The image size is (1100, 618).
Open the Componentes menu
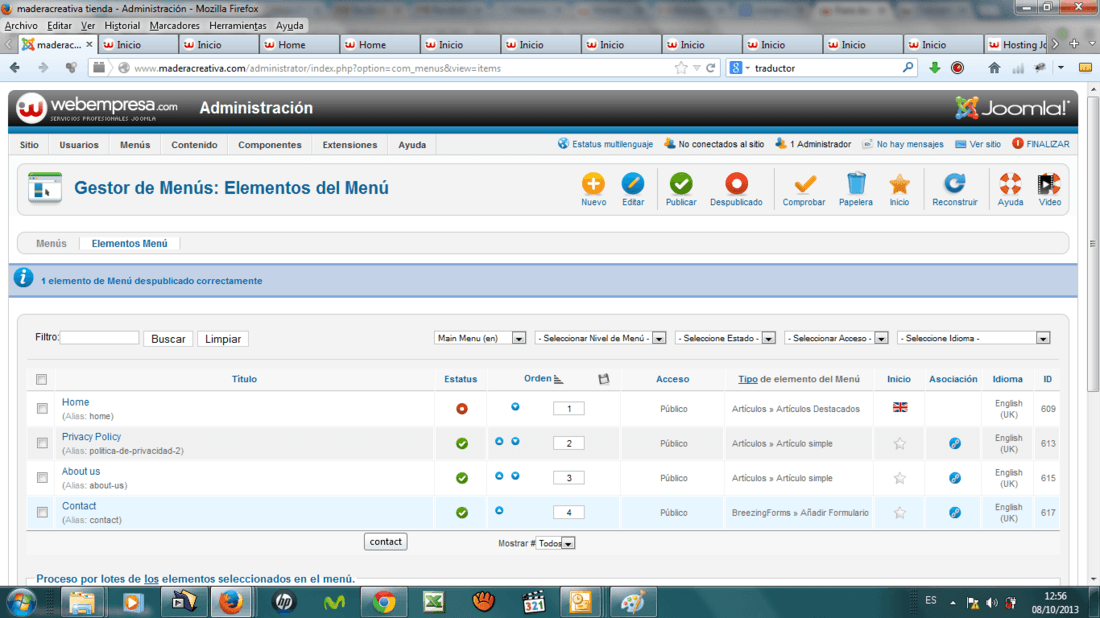(x=269, y=145)
